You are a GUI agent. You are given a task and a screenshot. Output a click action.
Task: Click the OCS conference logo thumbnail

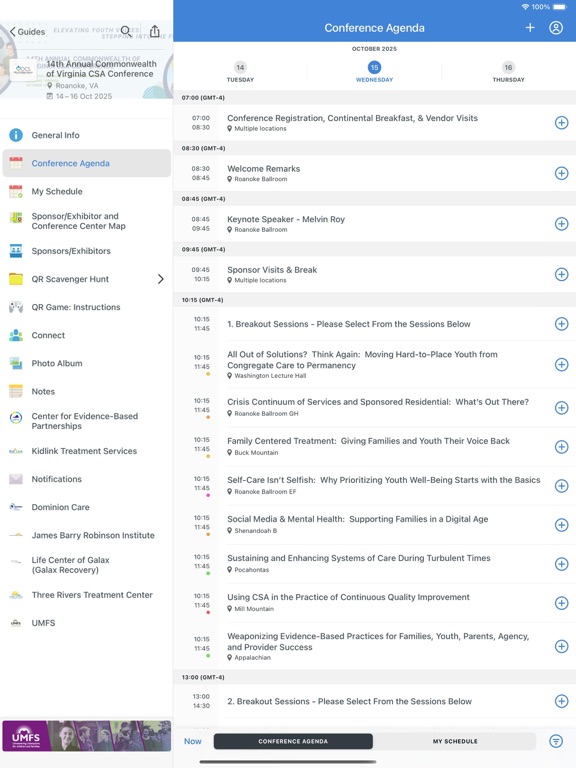[x=23, y=69]
